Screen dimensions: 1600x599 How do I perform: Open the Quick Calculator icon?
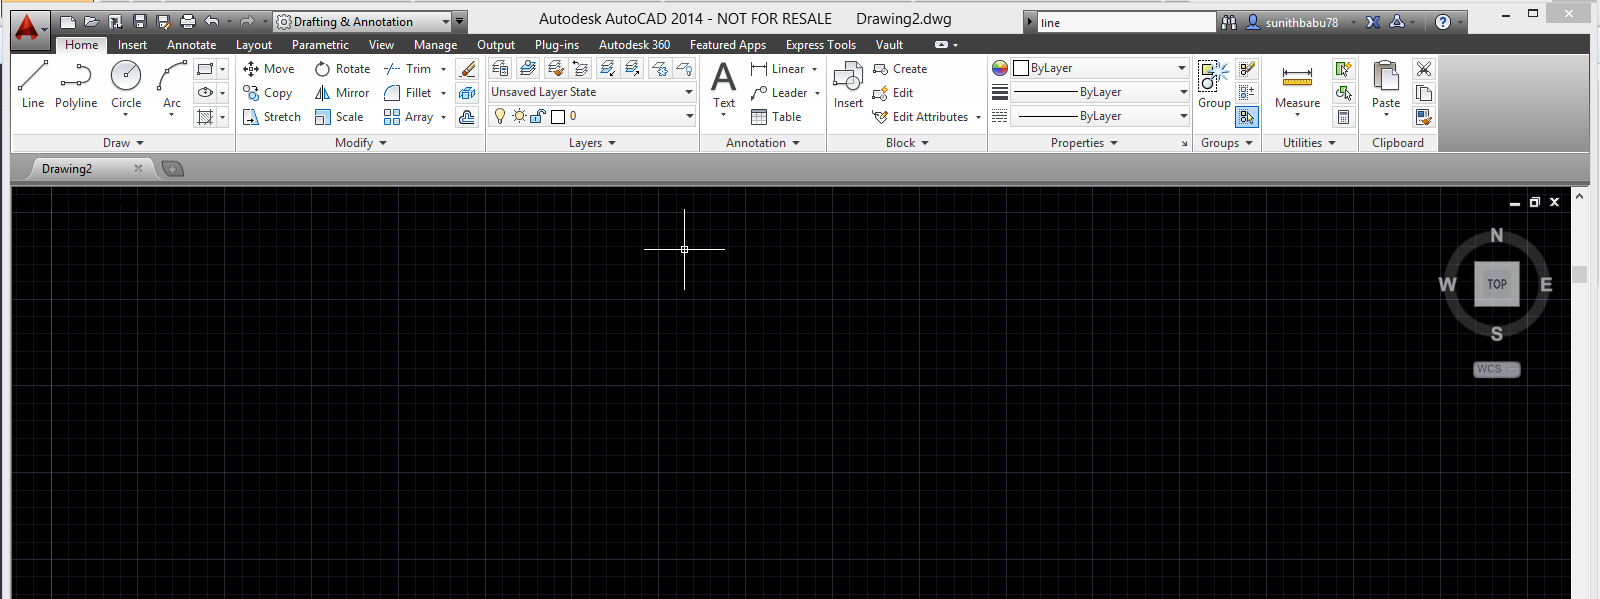pyautogui.click(x=1344, y=117)
